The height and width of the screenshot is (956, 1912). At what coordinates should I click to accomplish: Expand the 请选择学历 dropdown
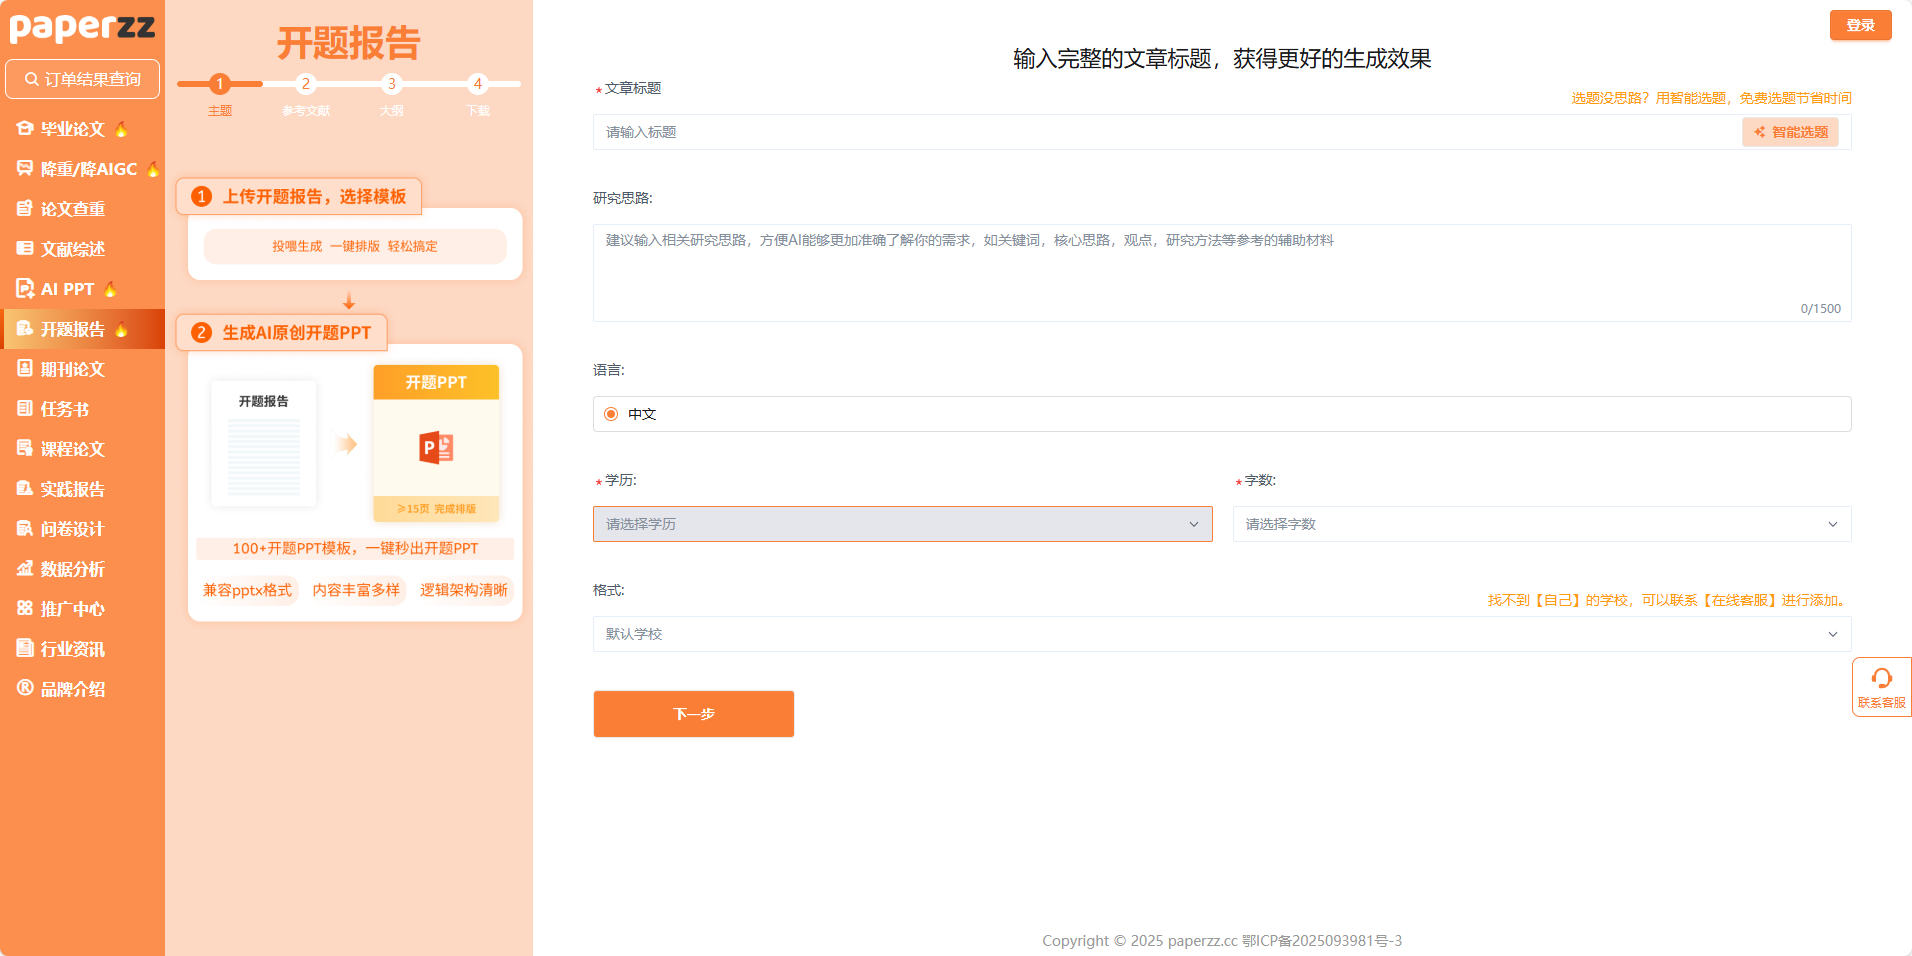[x=902, y=524]
